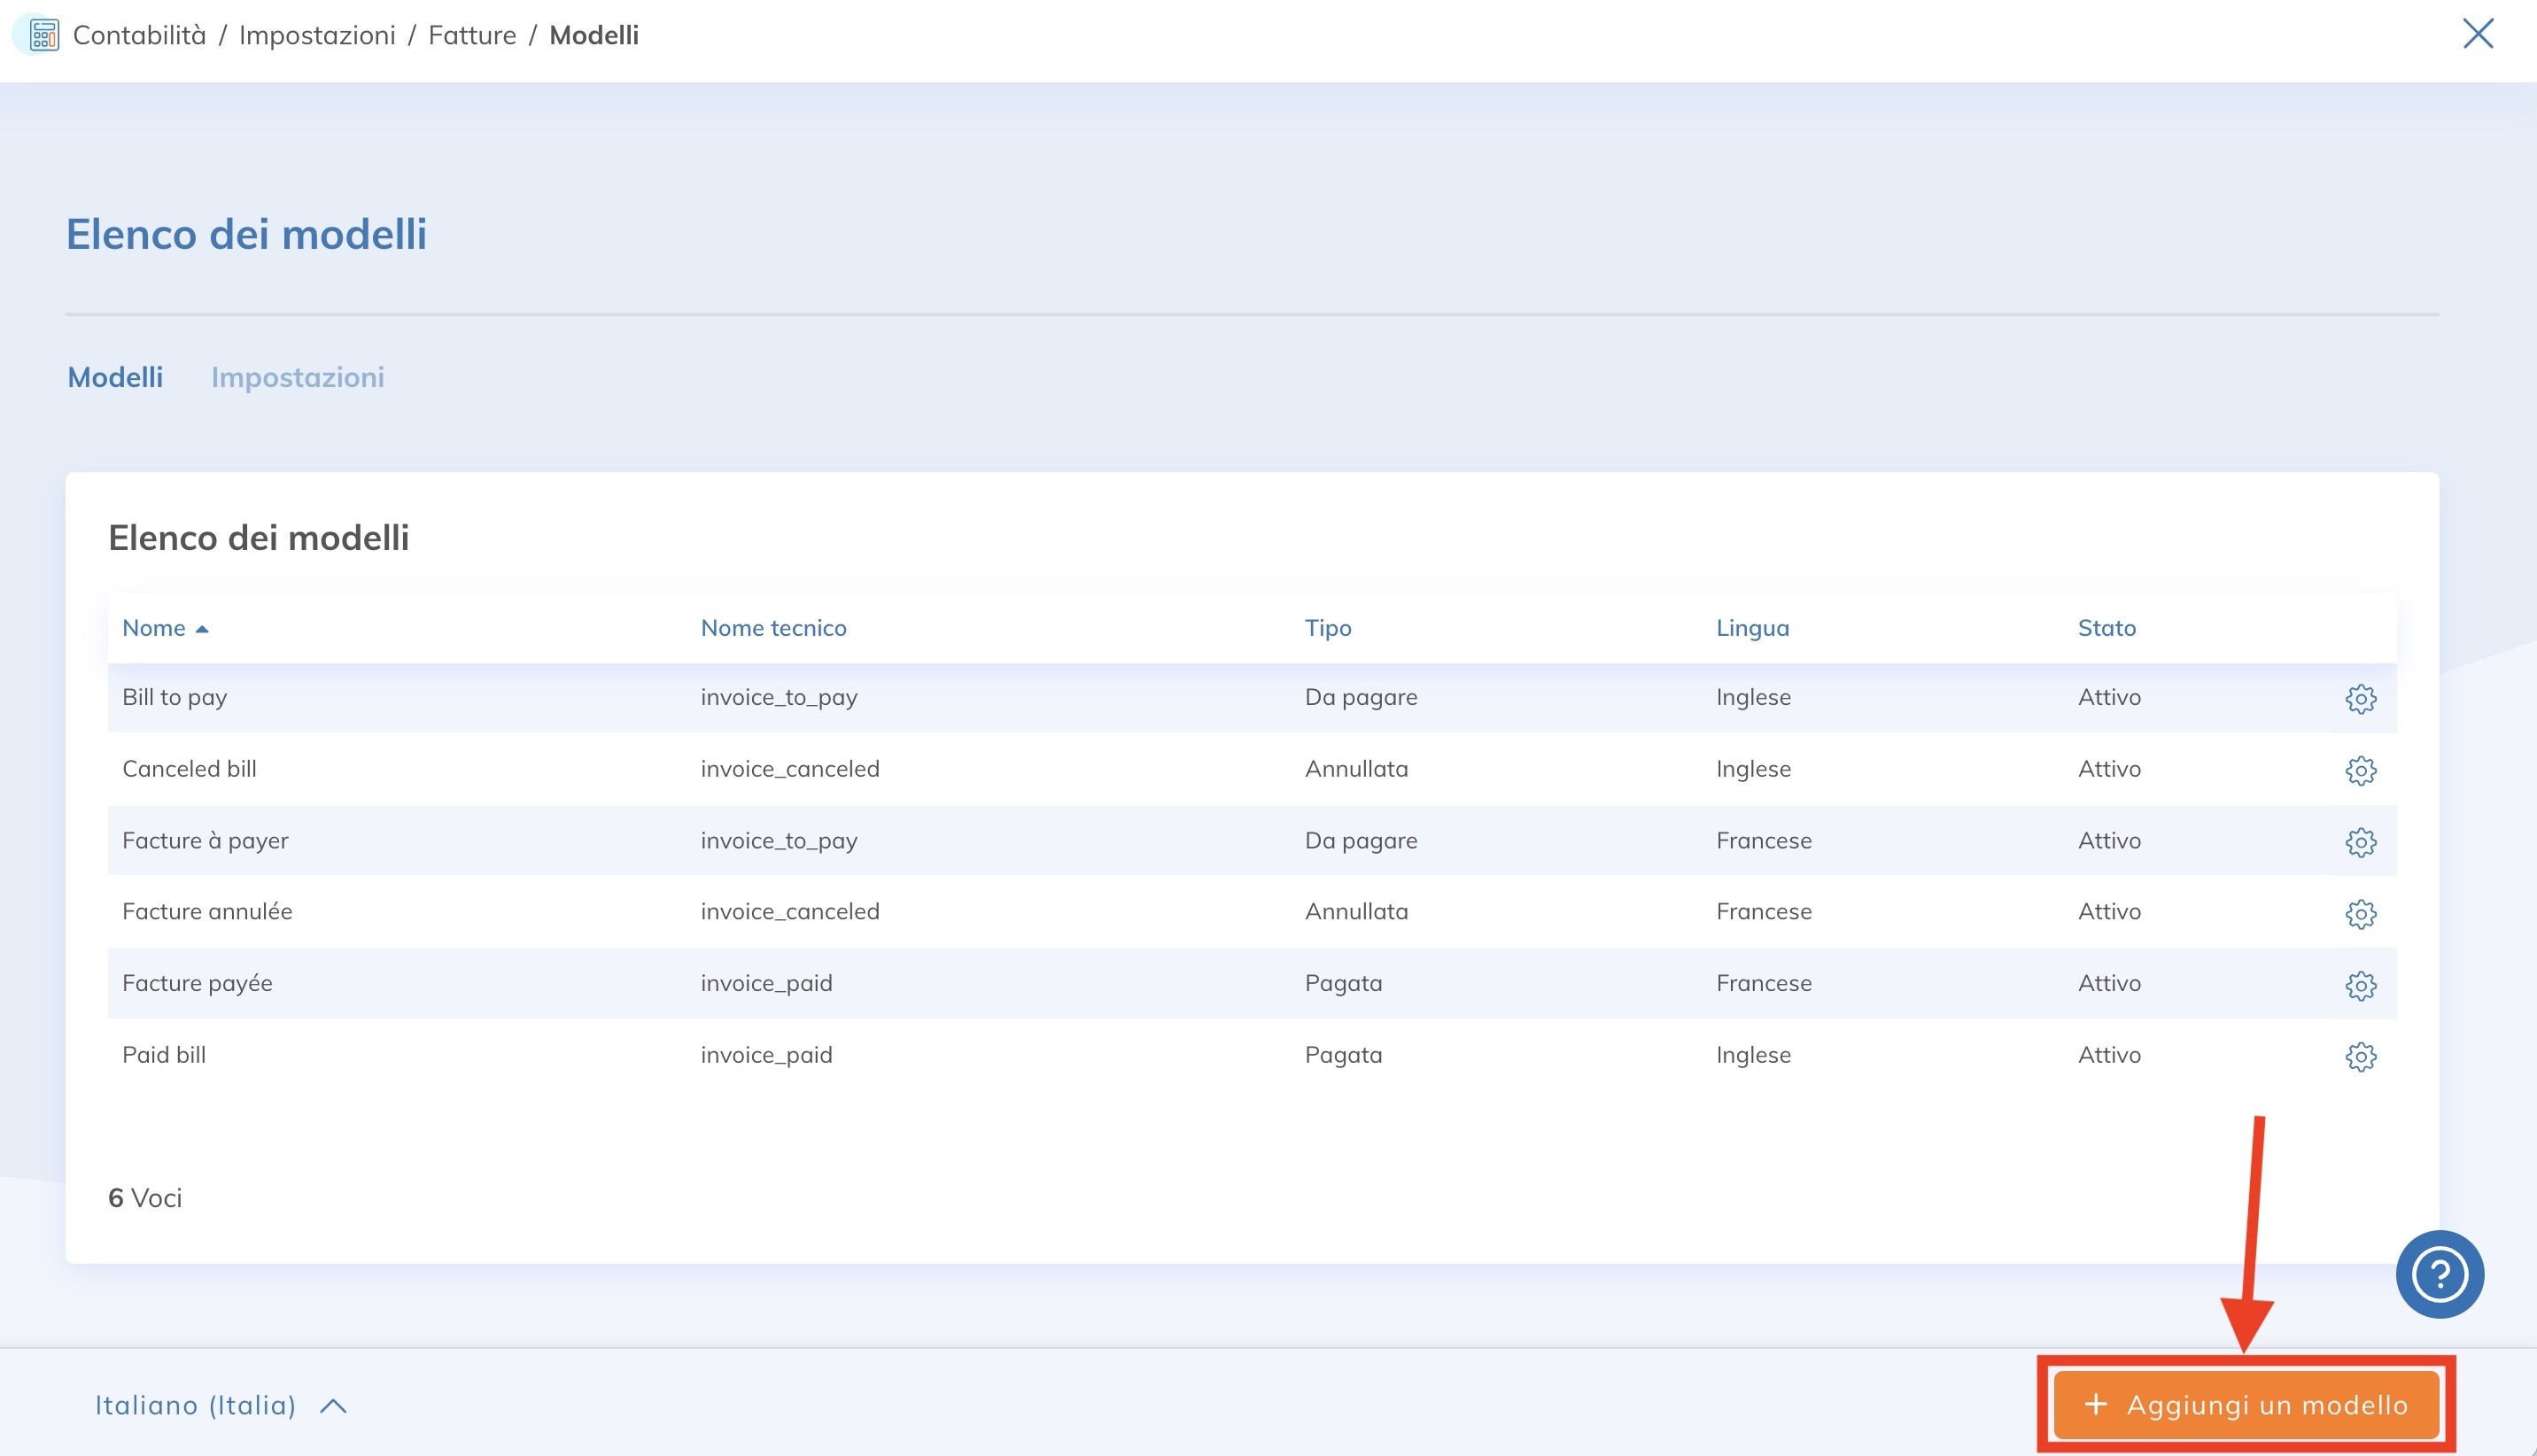
Task: Open the help question mark bubble
Action: (2439, 1273)
